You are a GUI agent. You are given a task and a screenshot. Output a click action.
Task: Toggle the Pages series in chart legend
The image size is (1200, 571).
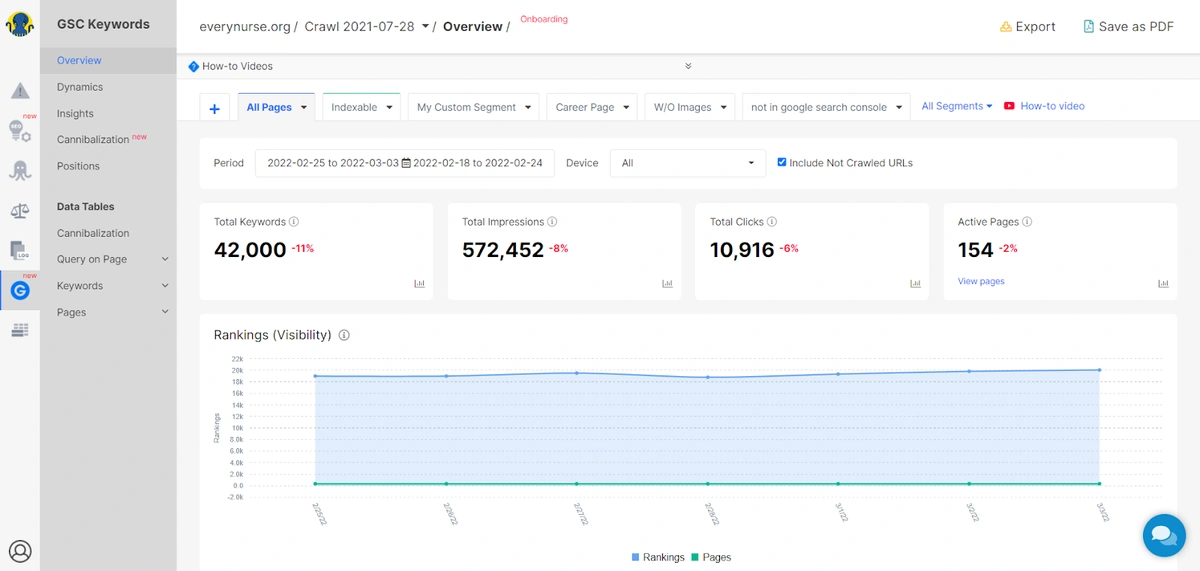[x=711, y=557]
